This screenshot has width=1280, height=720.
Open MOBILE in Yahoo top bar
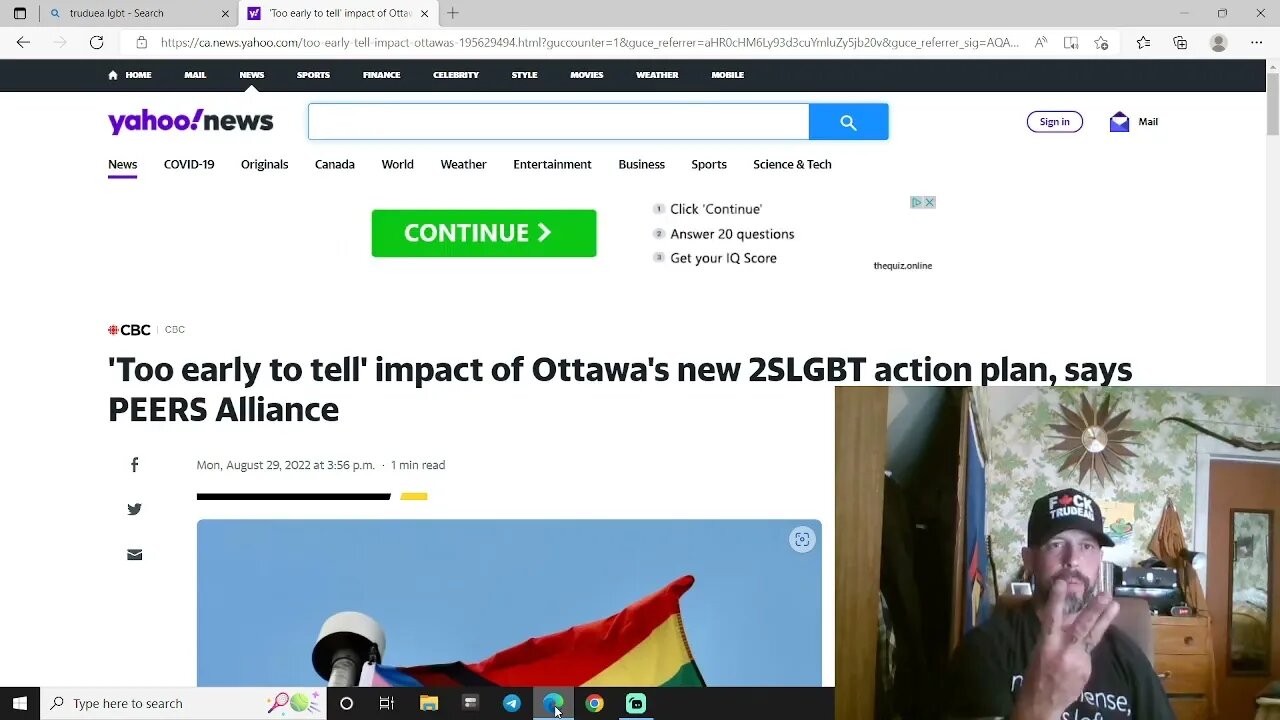pos(727,75)
